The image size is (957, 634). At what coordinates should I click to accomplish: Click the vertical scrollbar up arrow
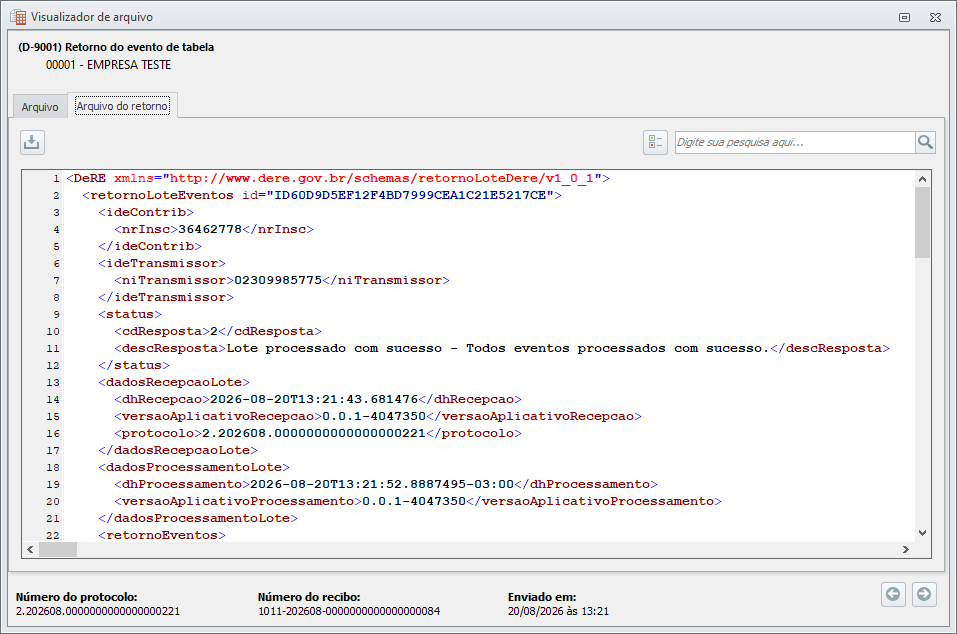pos(922,179)
